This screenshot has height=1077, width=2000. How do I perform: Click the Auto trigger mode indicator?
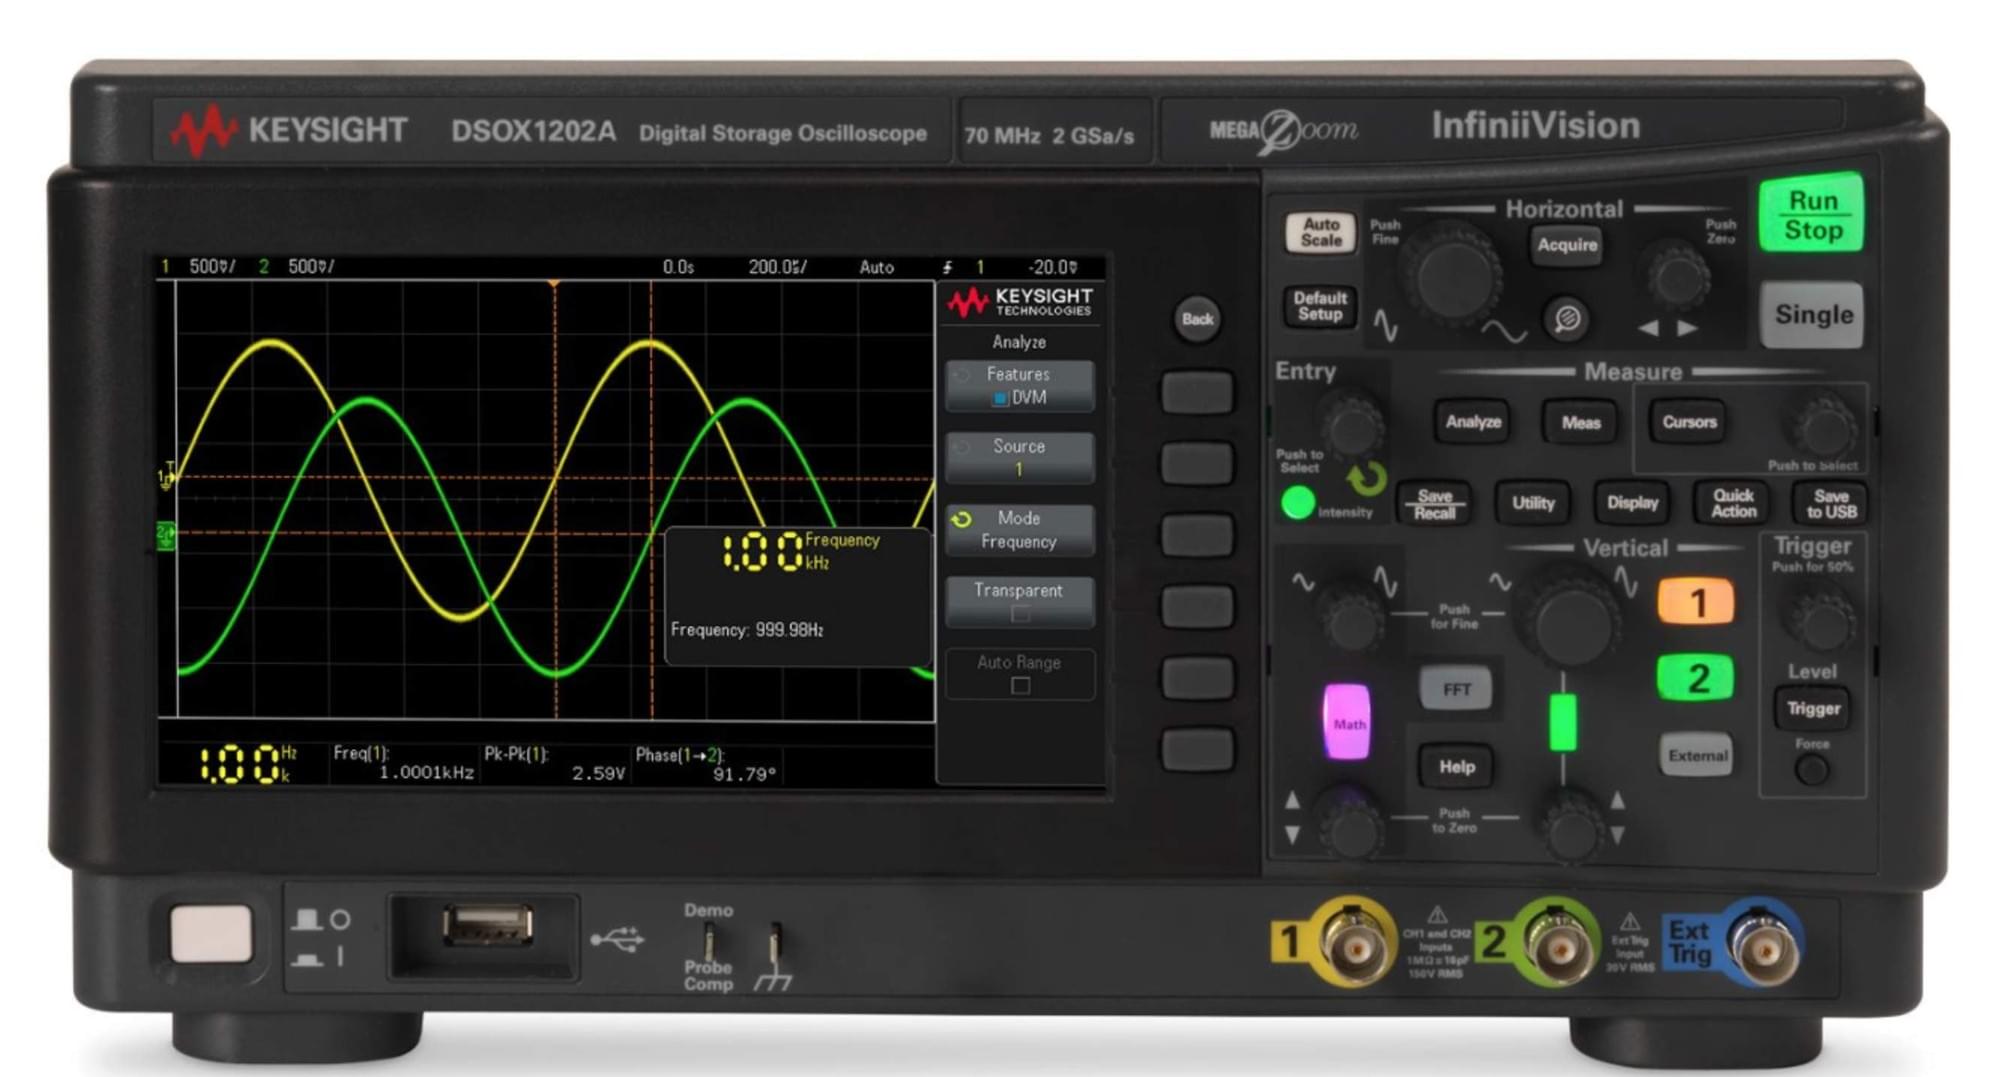876,267
